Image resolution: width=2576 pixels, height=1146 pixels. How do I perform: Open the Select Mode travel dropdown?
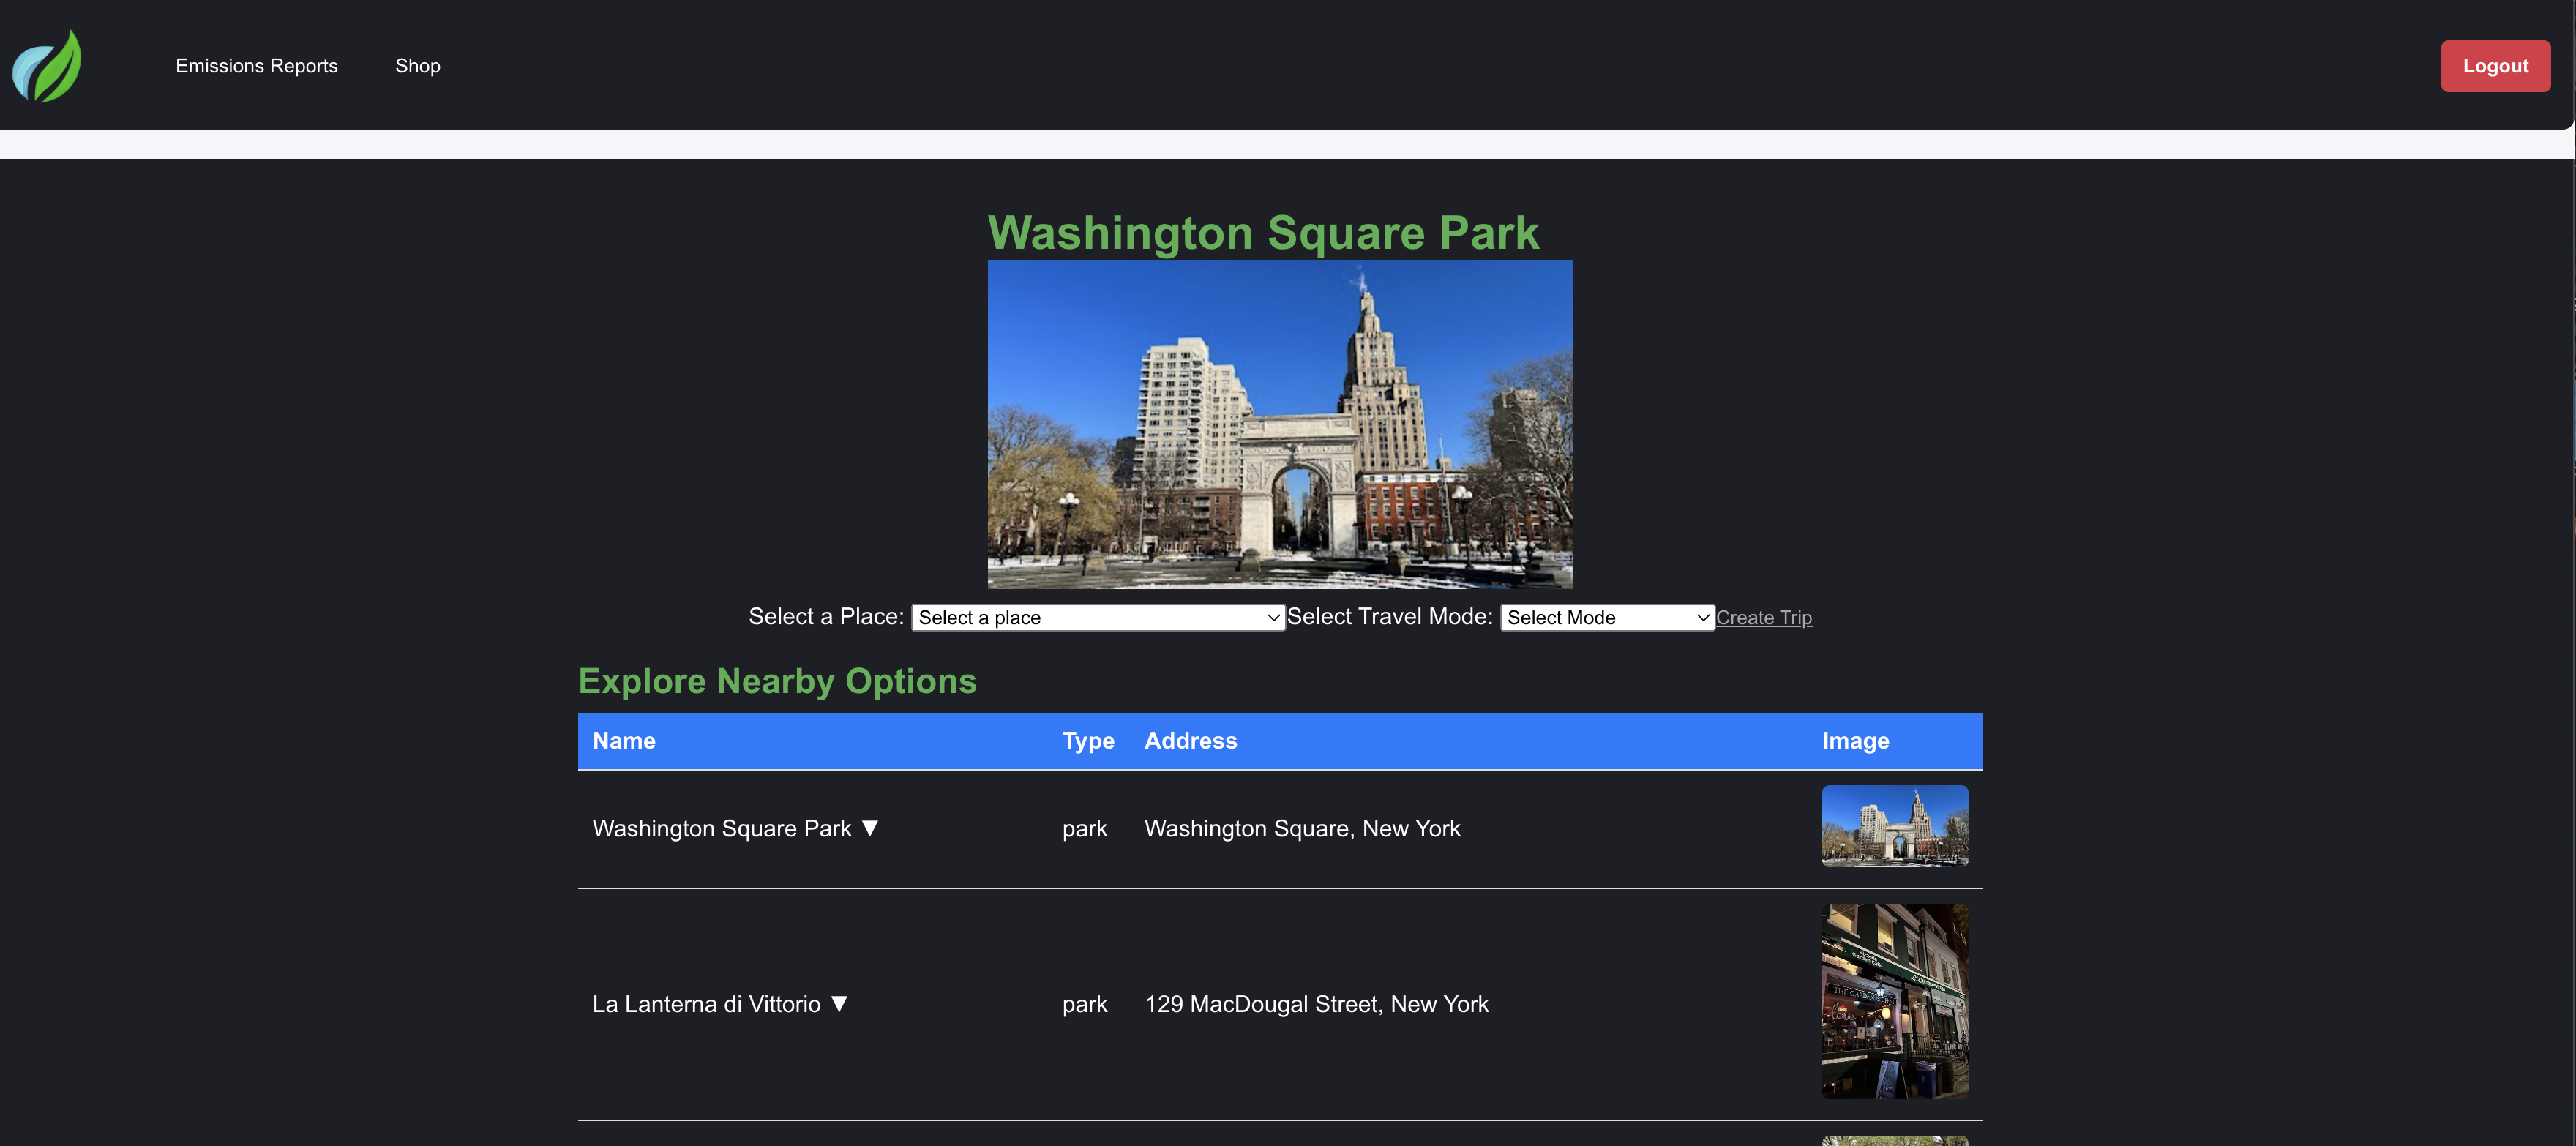click(1606, 618)
